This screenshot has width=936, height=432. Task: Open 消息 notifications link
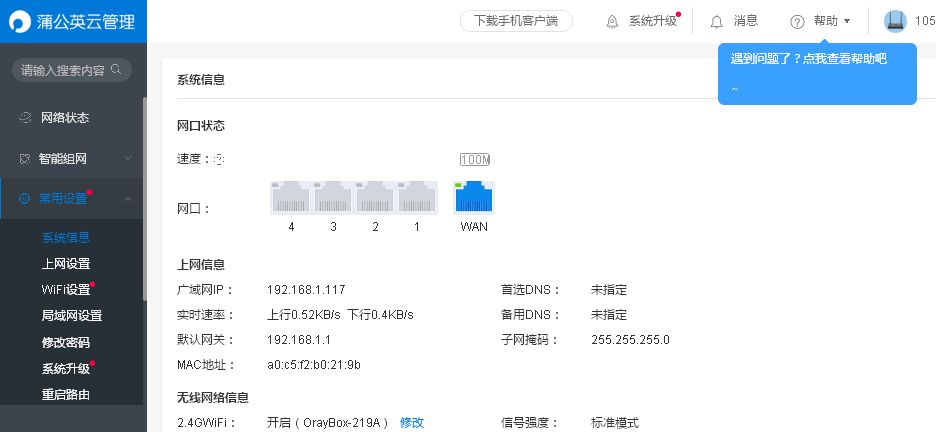[x=746, y=21]
